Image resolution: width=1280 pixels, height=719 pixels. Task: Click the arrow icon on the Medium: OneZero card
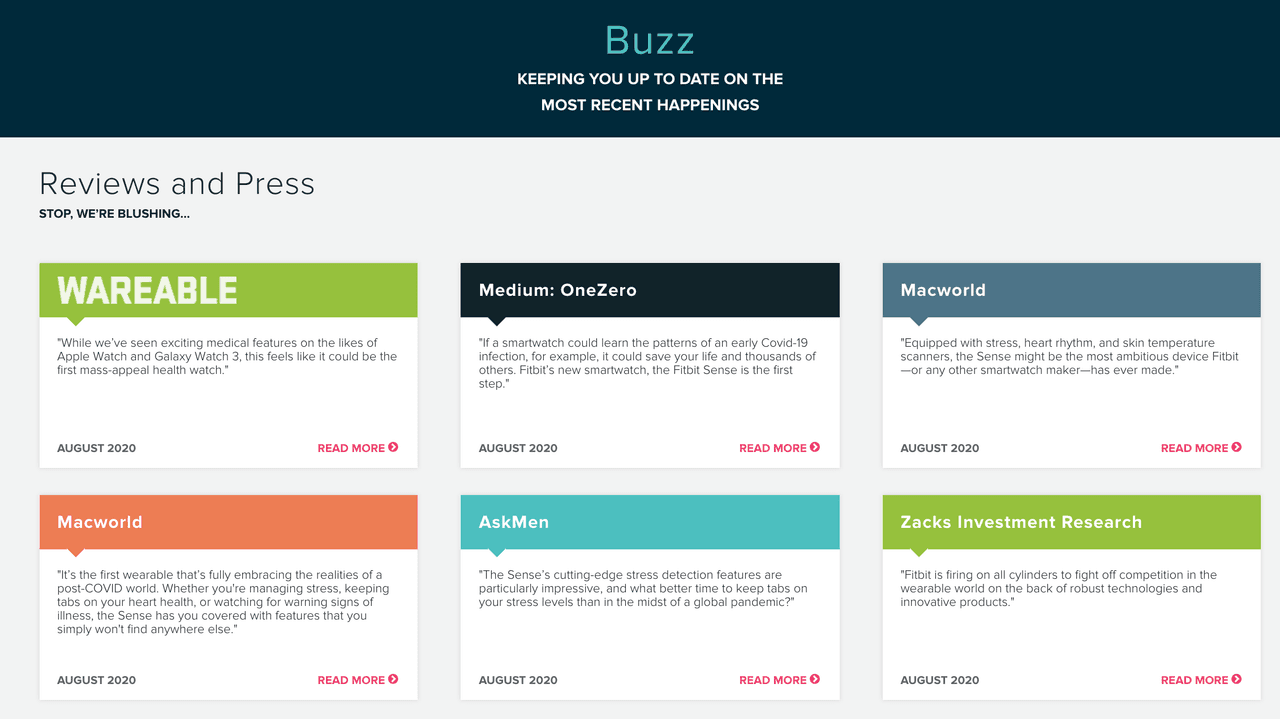click(x=816, y=448)
